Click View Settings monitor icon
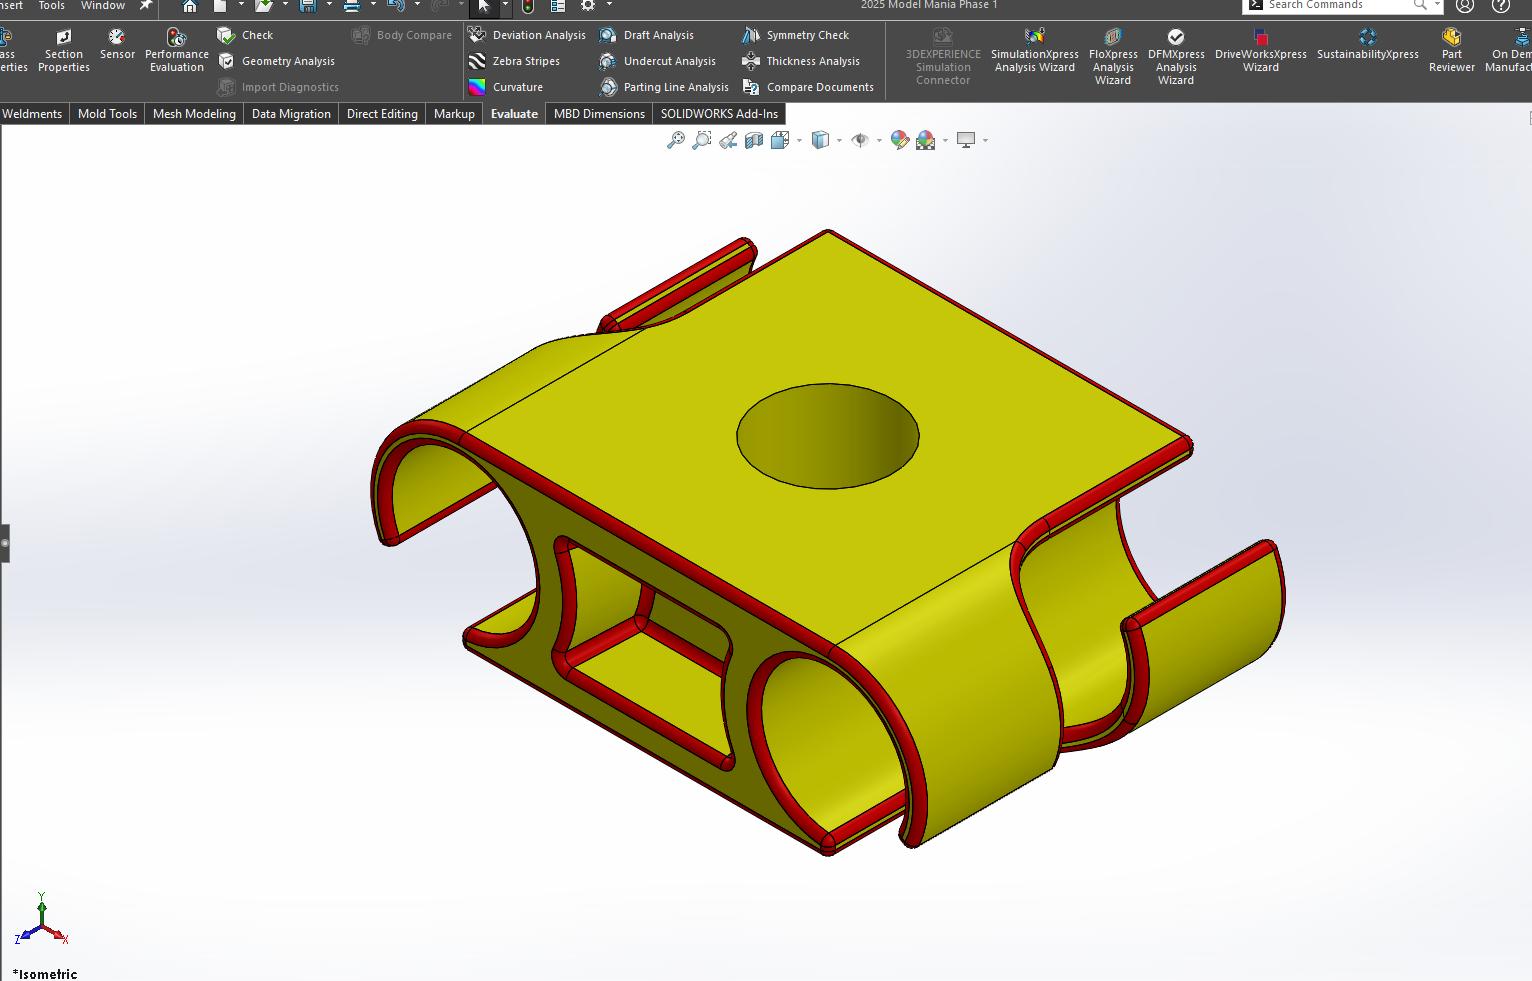Image resolution: width=1532 pixels, height=981 pixels. point(966,140)
